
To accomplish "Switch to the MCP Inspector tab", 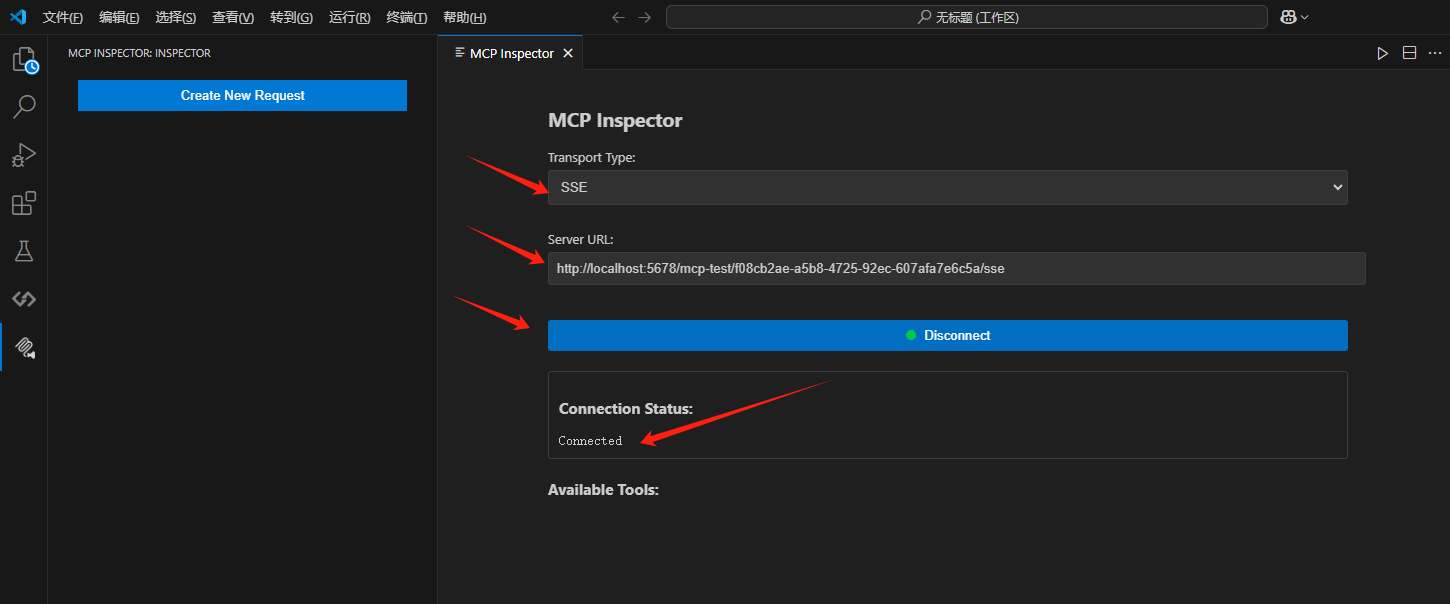I will click(x=511, y=53).
